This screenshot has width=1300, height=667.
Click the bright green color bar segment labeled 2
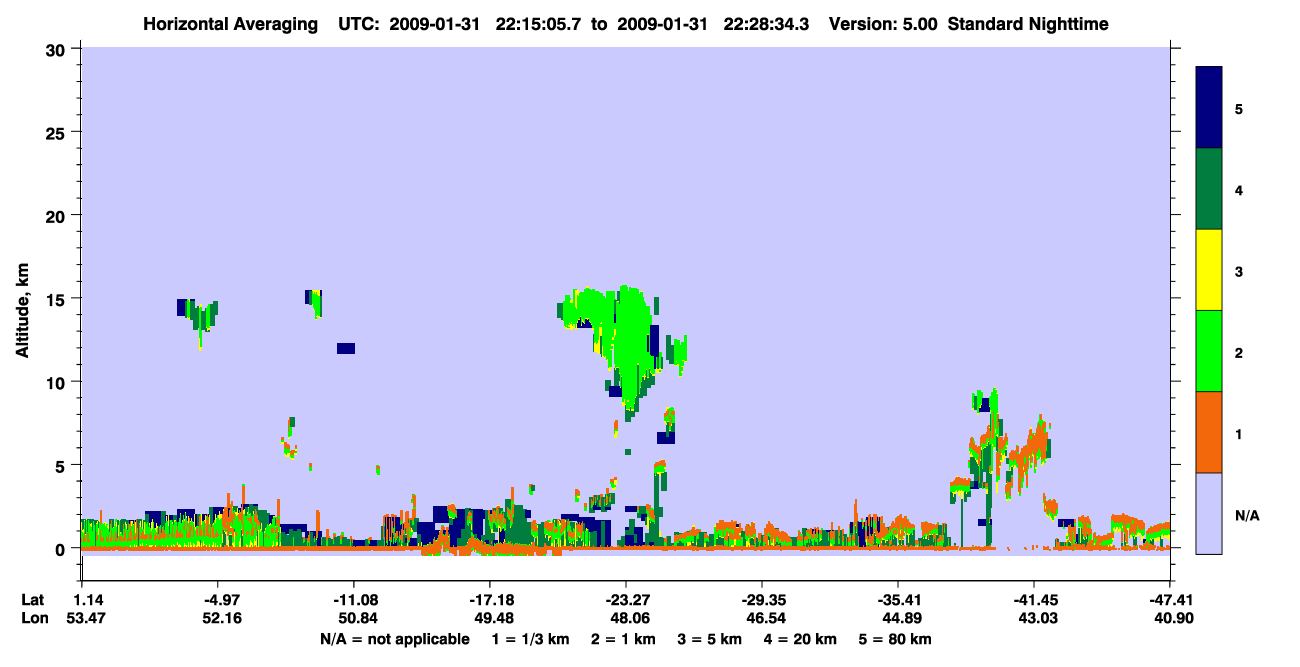point(1209,351)
